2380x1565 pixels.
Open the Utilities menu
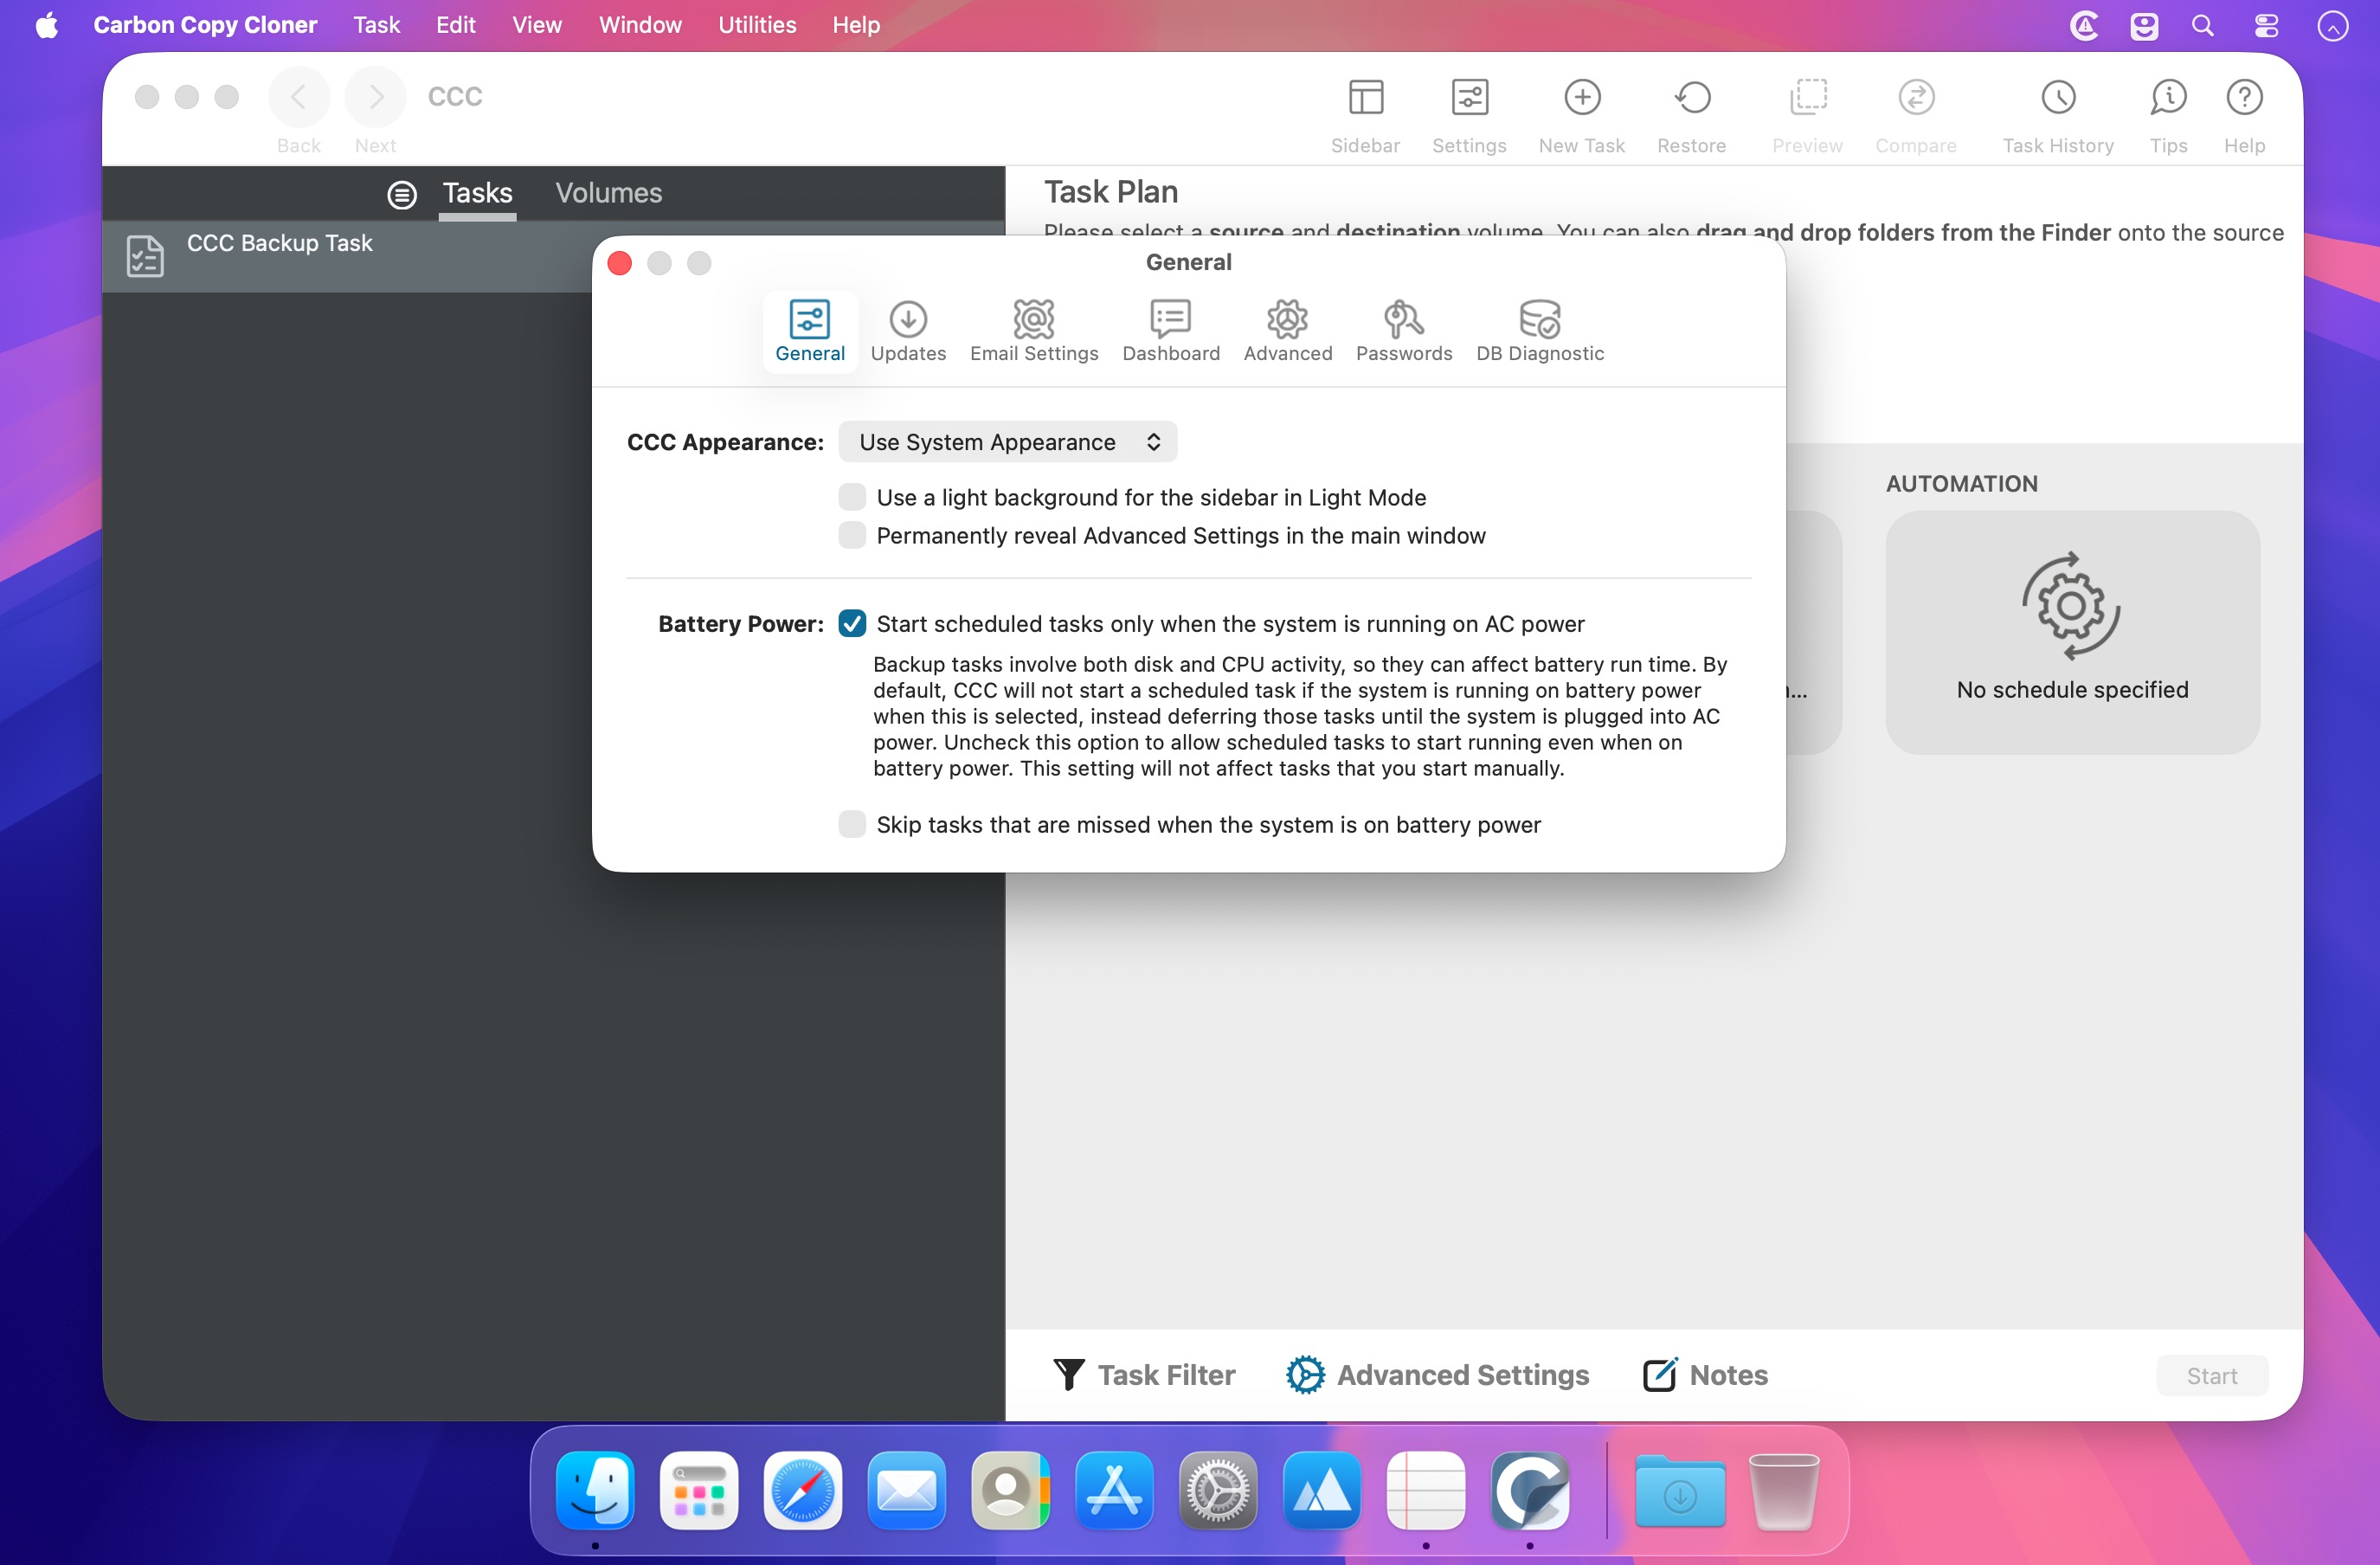(757, 25)
